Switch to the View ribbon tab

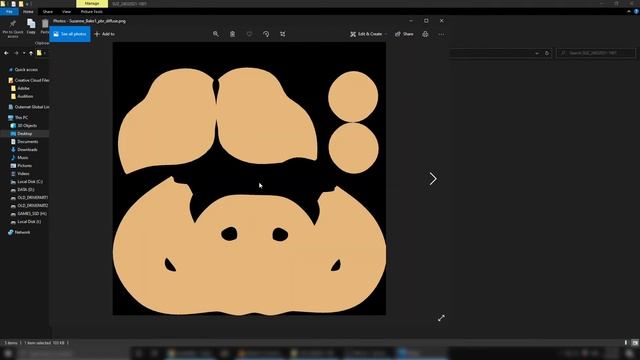click(66, 12)
